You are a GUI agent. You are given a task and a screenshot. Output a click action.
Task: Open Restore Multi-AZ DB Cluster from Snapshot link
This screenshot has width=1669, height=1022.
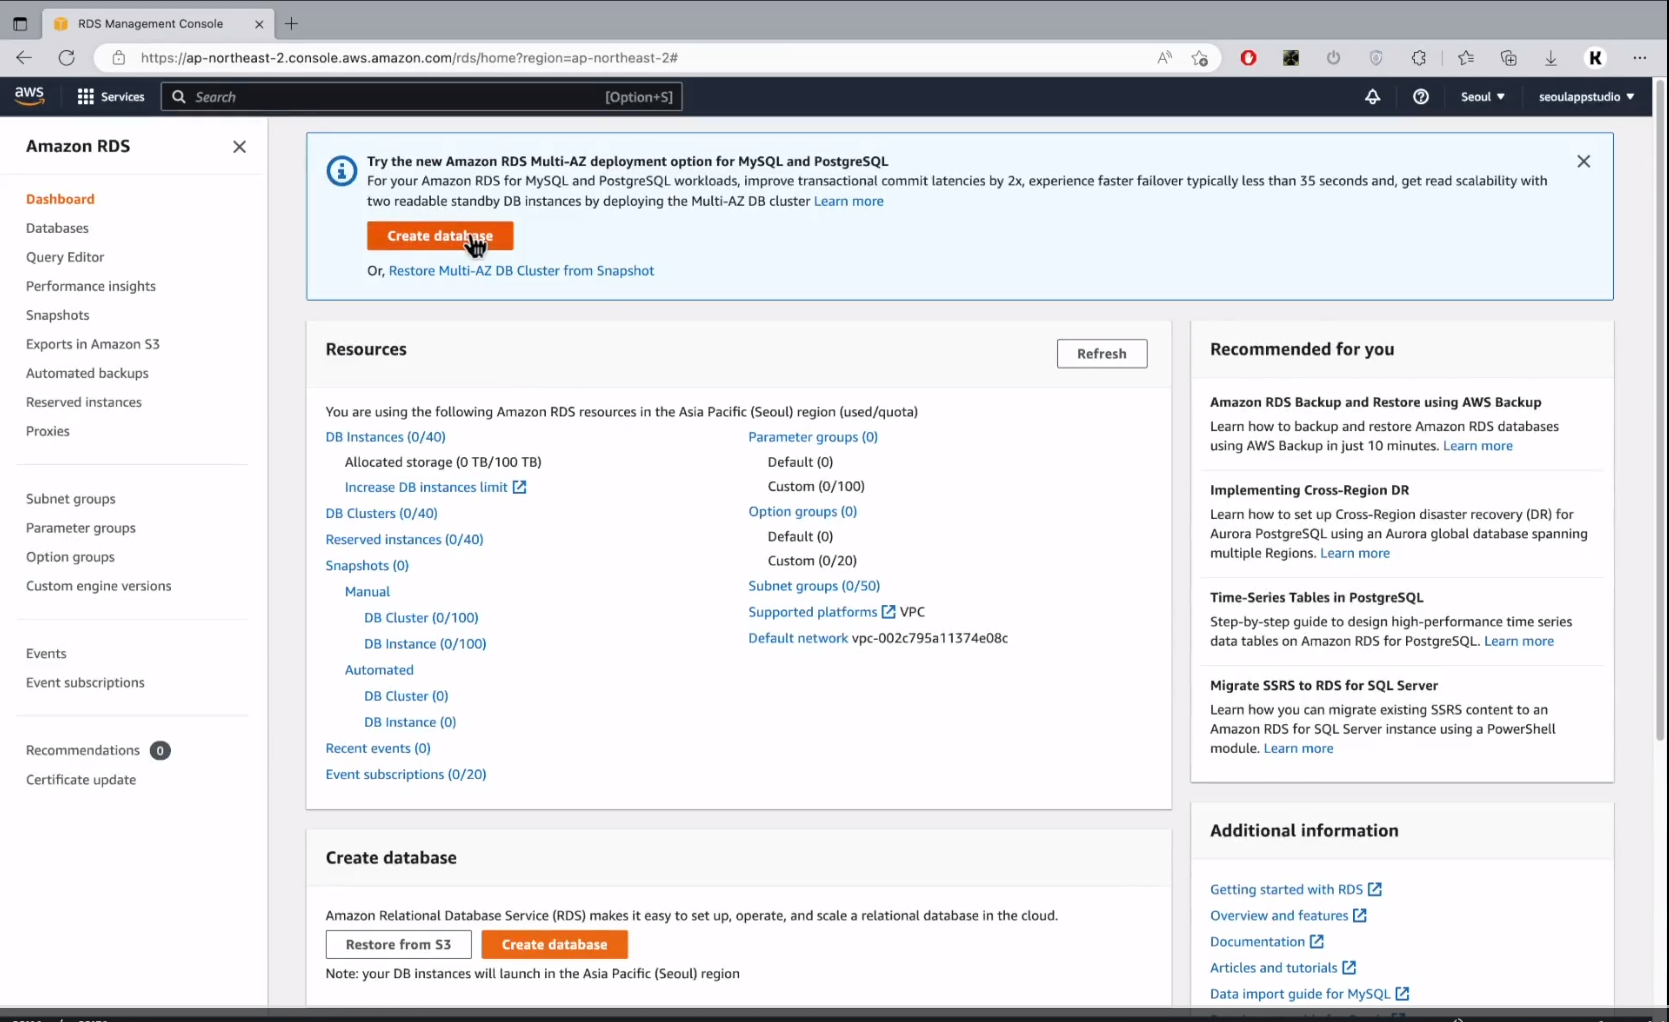[x=521, y=271]
